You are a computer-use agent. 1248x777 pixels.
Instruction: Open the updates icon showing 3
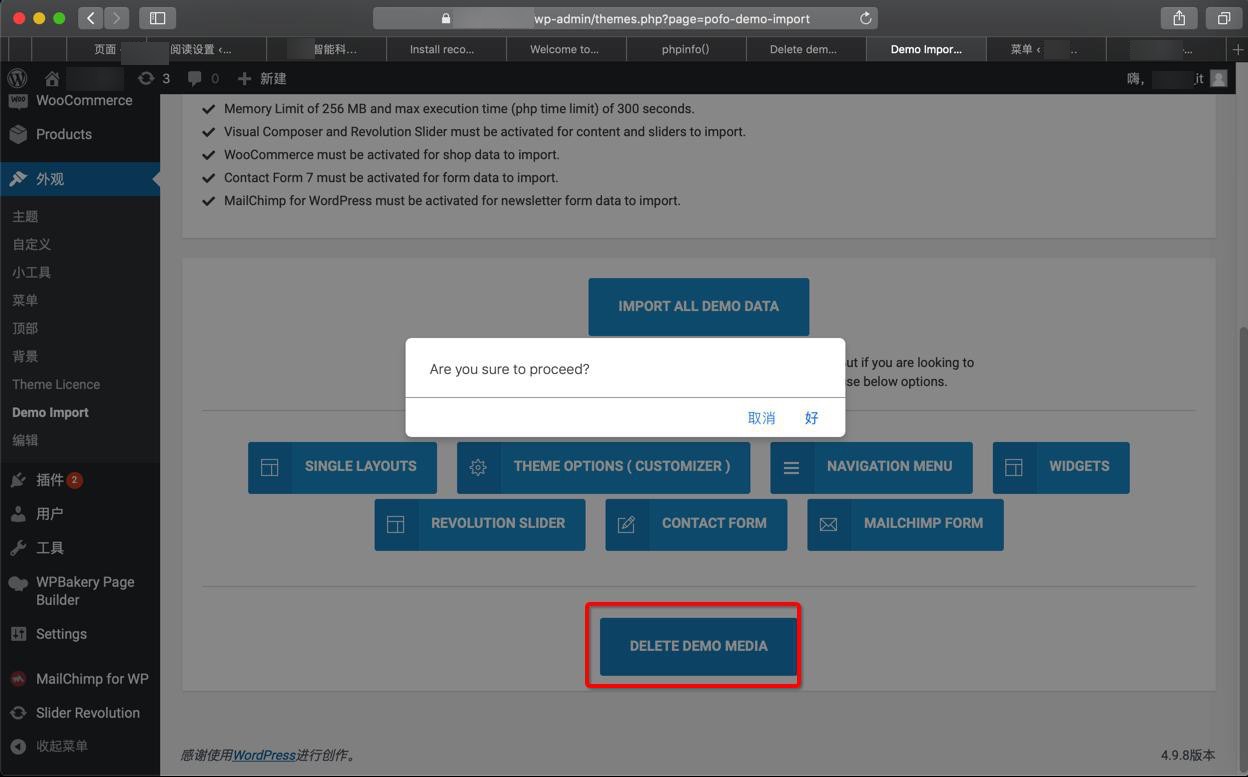tap(154, 78)
